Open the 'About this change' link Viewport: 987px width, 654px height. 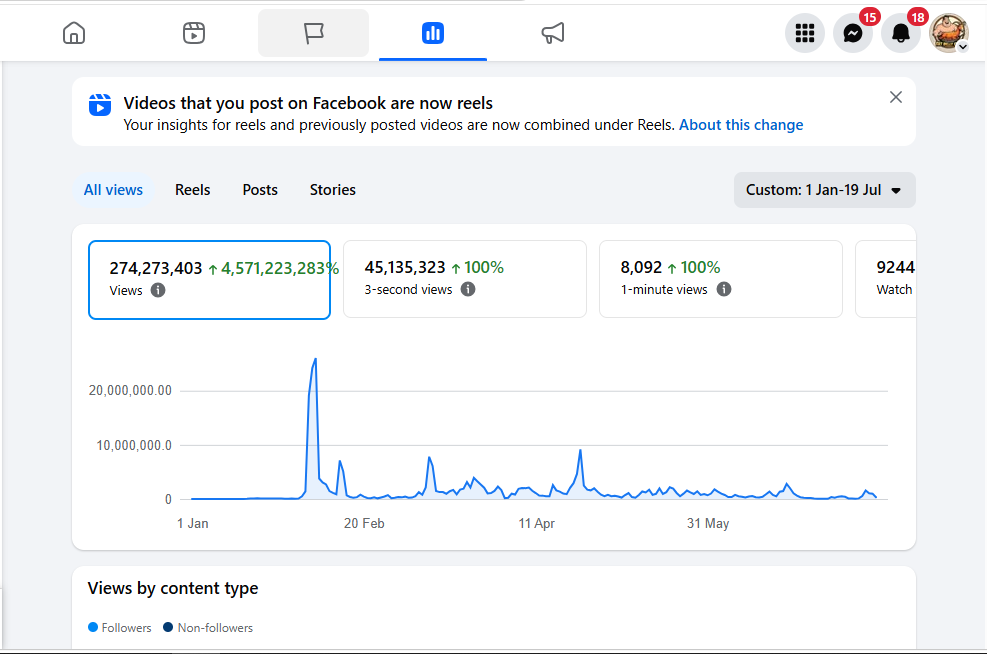[741, 125]
